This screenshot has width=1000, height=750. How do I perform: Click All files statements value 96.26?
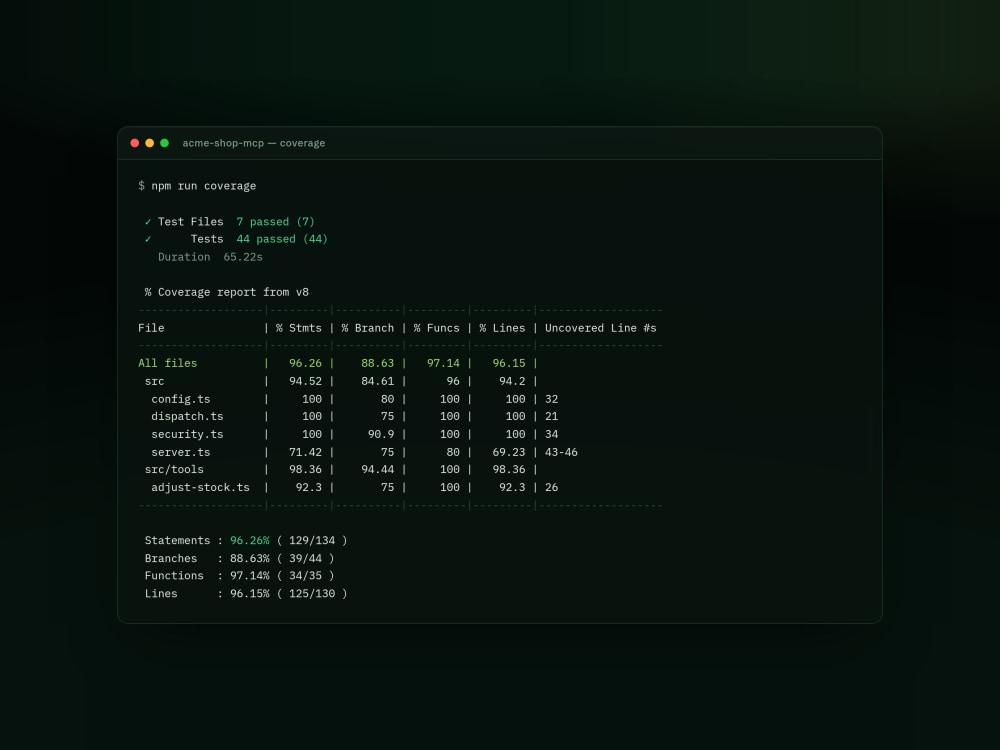click(x=305, y=363)
